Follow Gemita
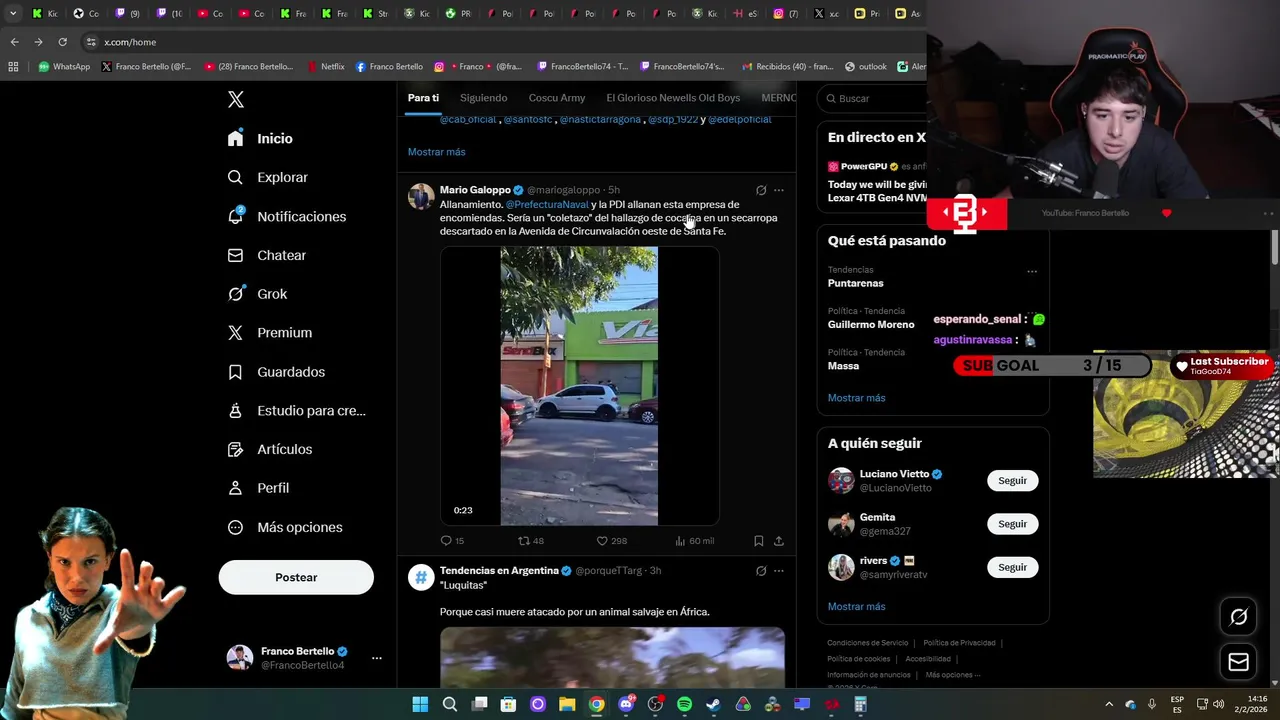The width and height of the screenshot is (1280, 720). coord(1012,524)
